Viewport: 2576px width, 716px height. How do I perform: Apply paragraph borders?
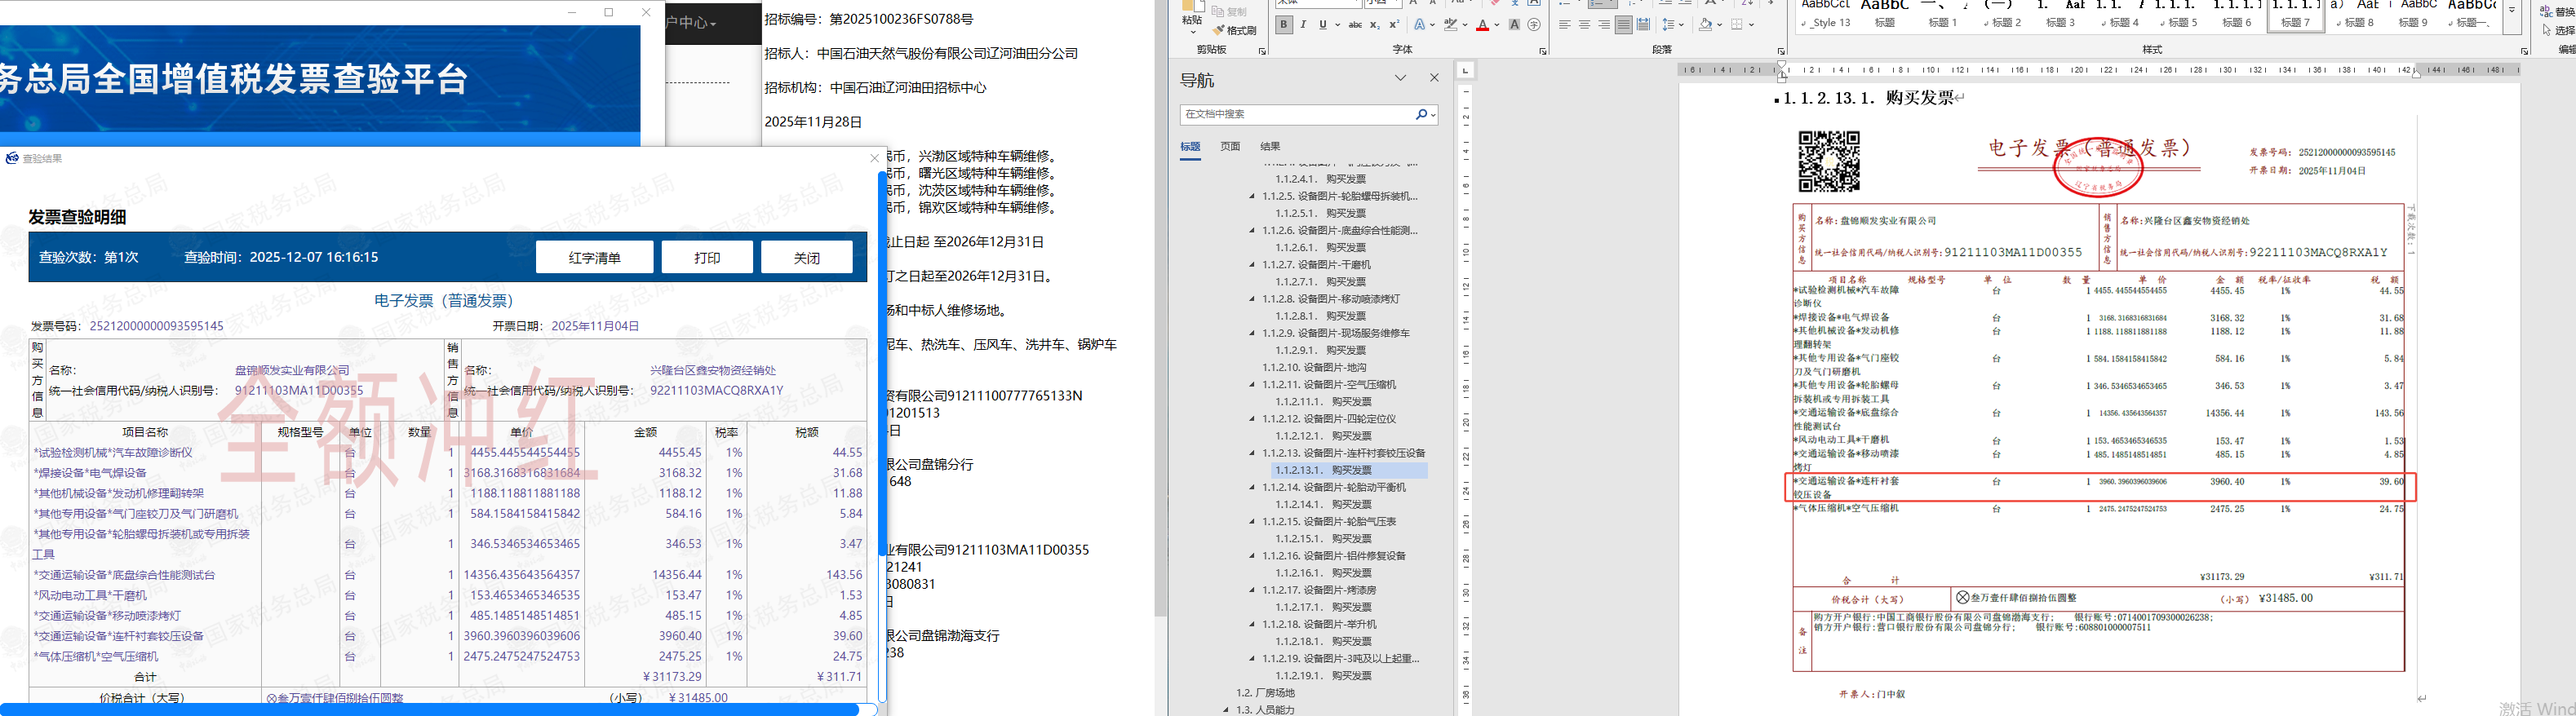point(1737,25)
